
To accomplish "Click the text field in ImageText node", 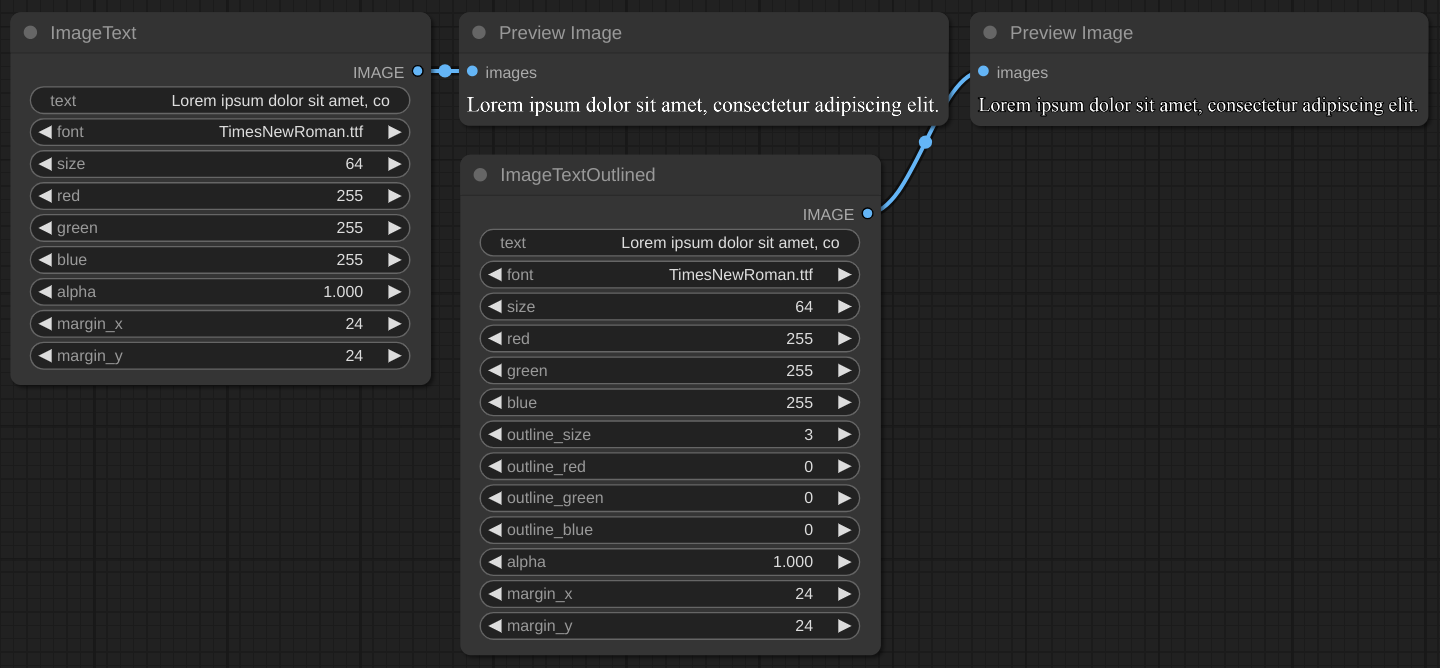I will pyautogui.click(x=220, y=100).
